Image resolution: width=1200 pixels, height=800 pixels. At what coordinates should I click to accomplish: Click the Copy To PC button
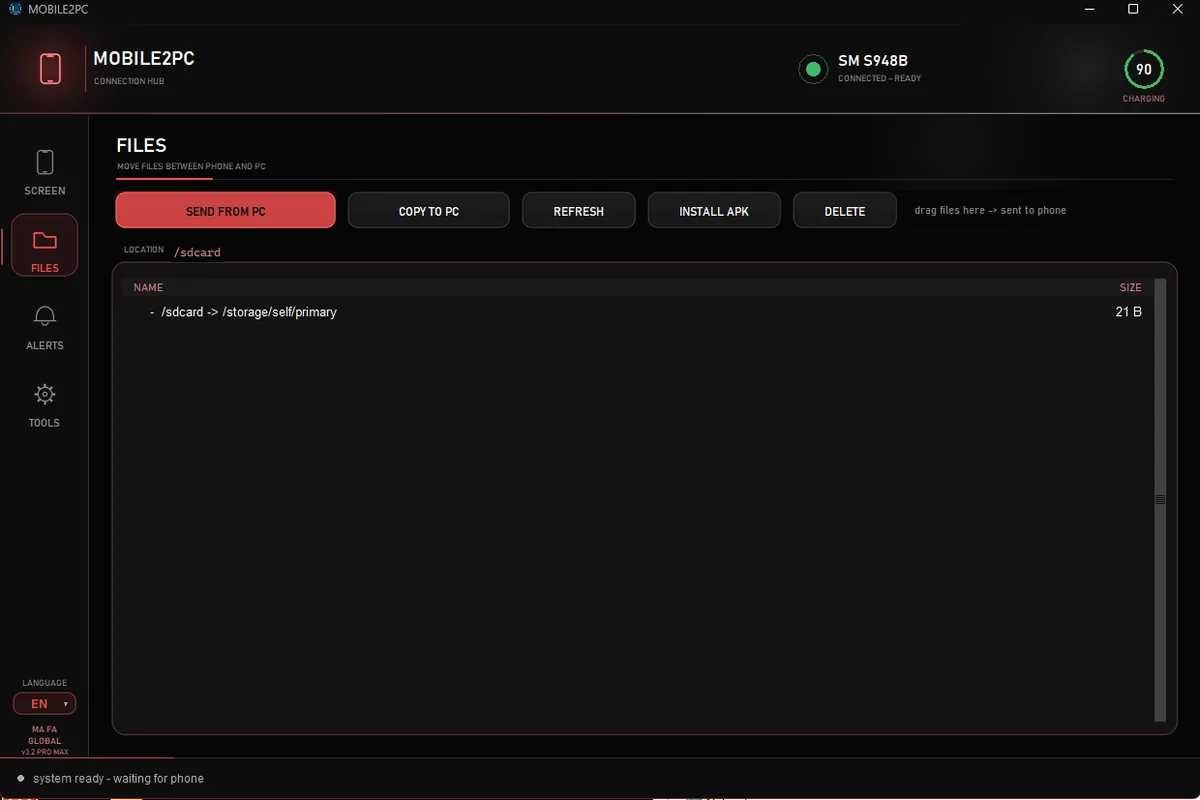(x=429, y=211)
